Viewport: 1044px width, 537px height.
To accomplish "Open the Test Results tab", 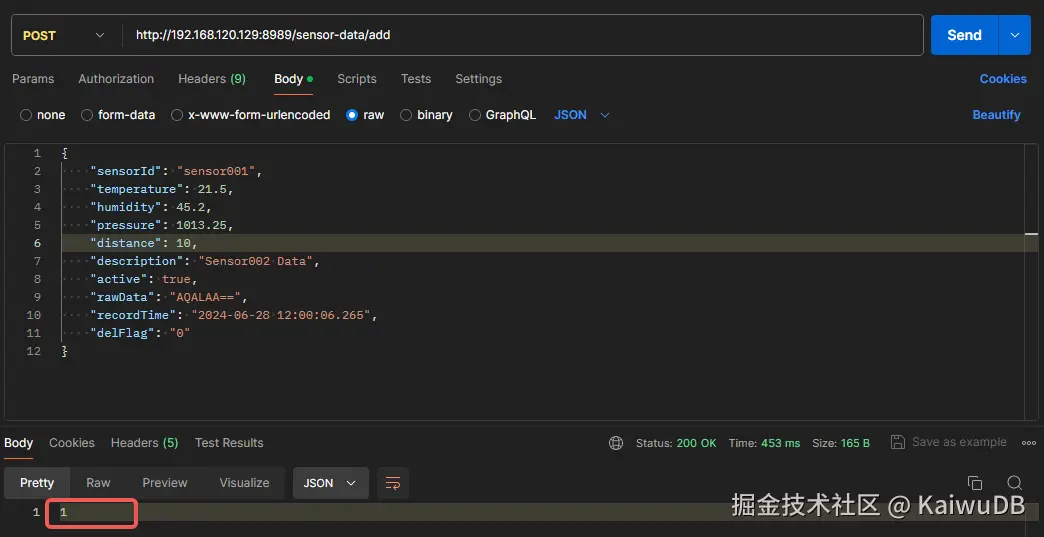I will point(229,443).
